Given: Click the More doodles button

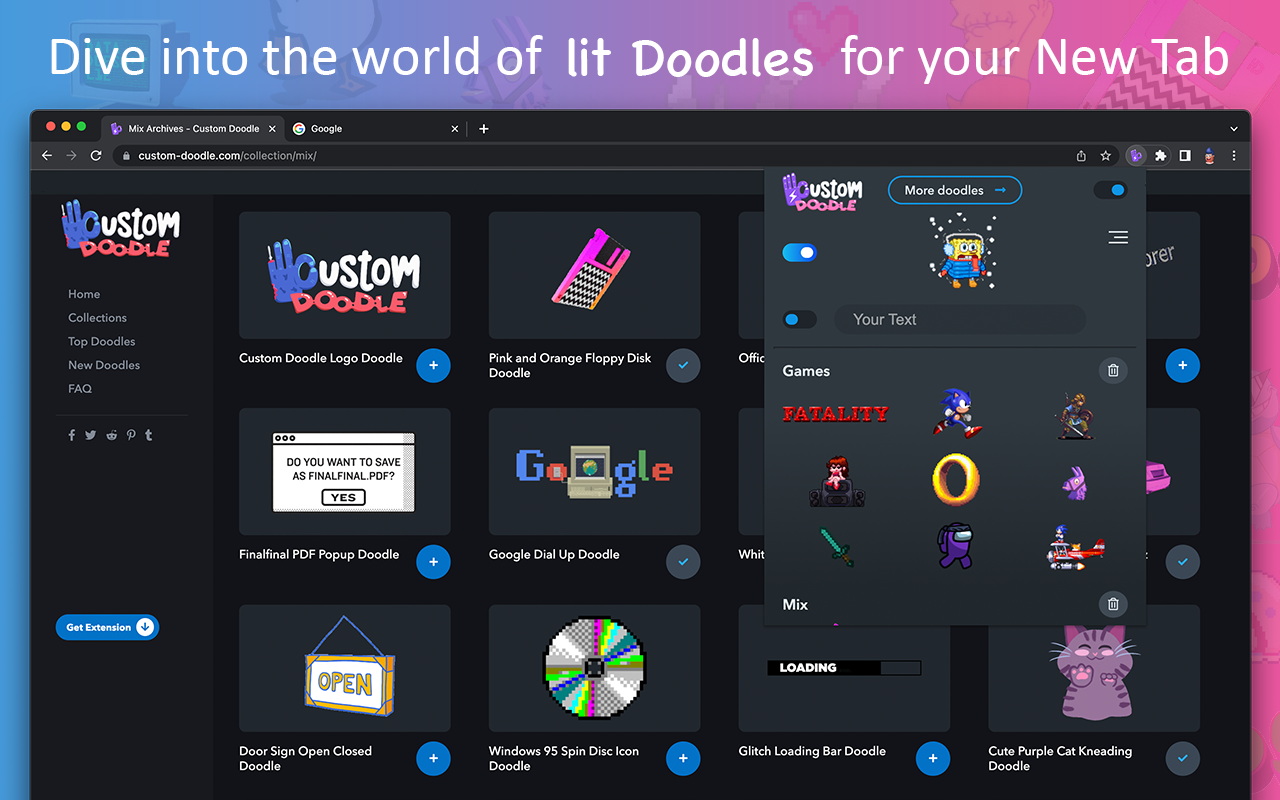Looking at the screenshot, I should tap(955, 190).
